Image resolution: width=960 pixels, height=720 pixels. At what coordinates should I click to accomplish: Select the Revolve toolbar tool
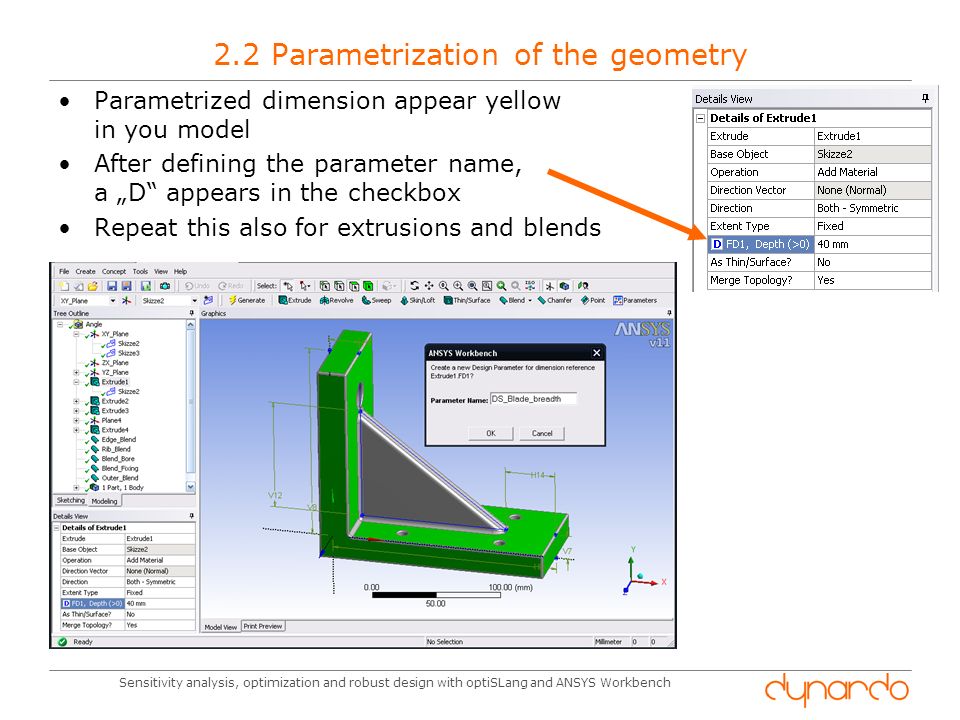[x=337, y=301]
